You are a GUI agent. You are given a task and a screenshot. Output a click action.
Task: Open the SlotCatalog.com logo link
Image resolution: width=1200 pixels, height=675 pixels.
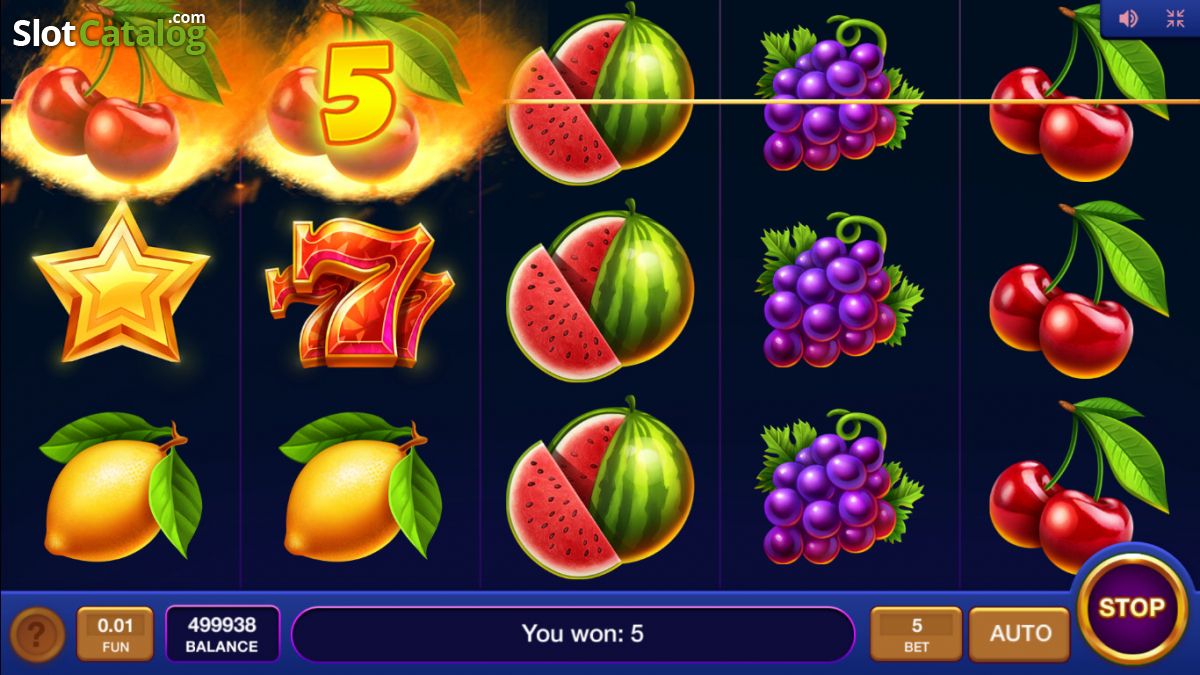click(108, 31)
